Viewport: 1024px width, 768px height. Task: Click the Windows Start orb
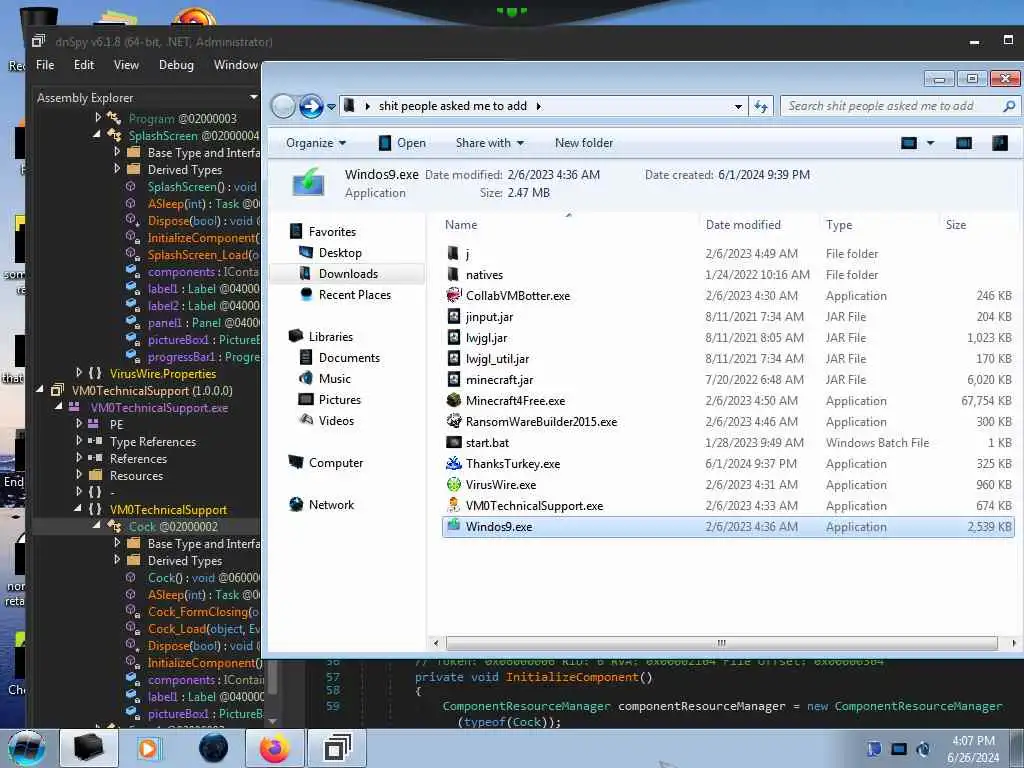(x=27, y=748)
